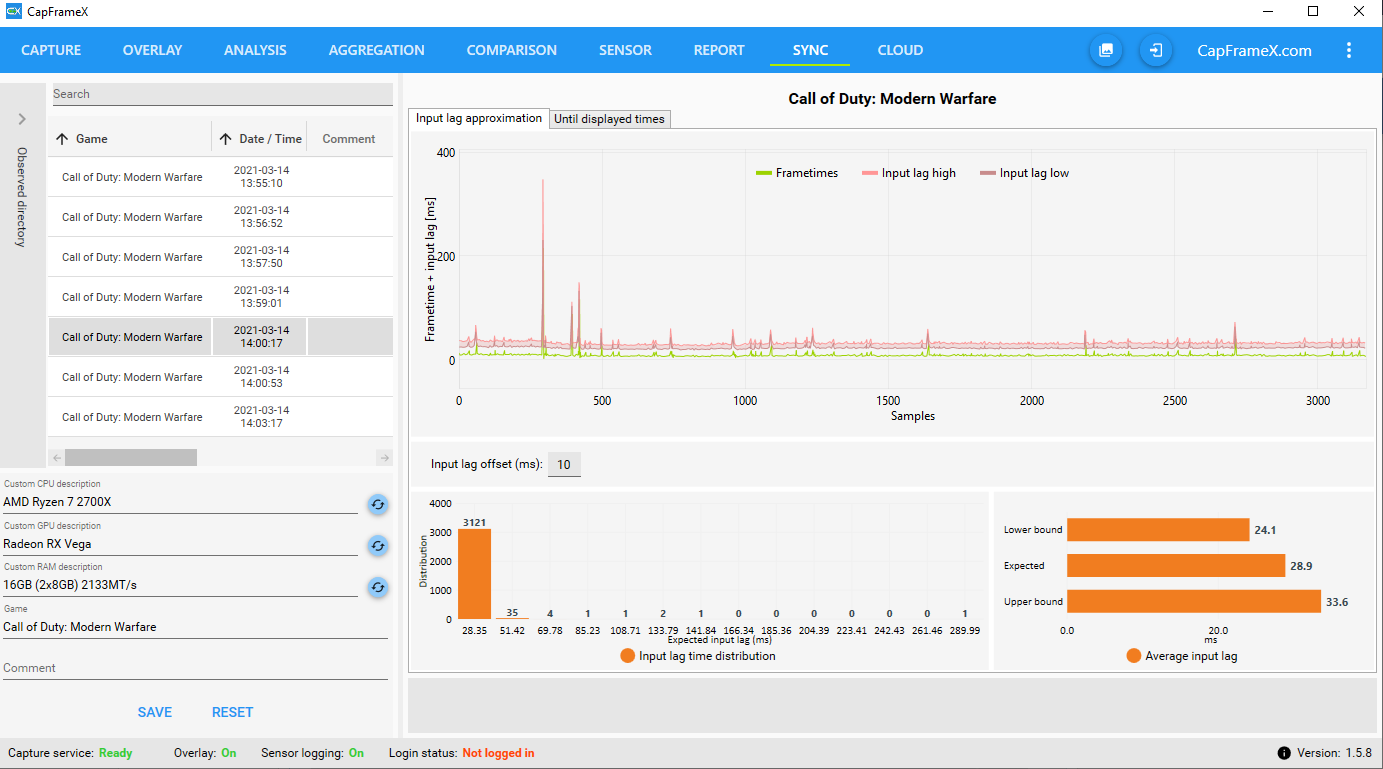1383x769 pixels.
Task: Open the OVERLAY tab
Action: click(152, 50)
